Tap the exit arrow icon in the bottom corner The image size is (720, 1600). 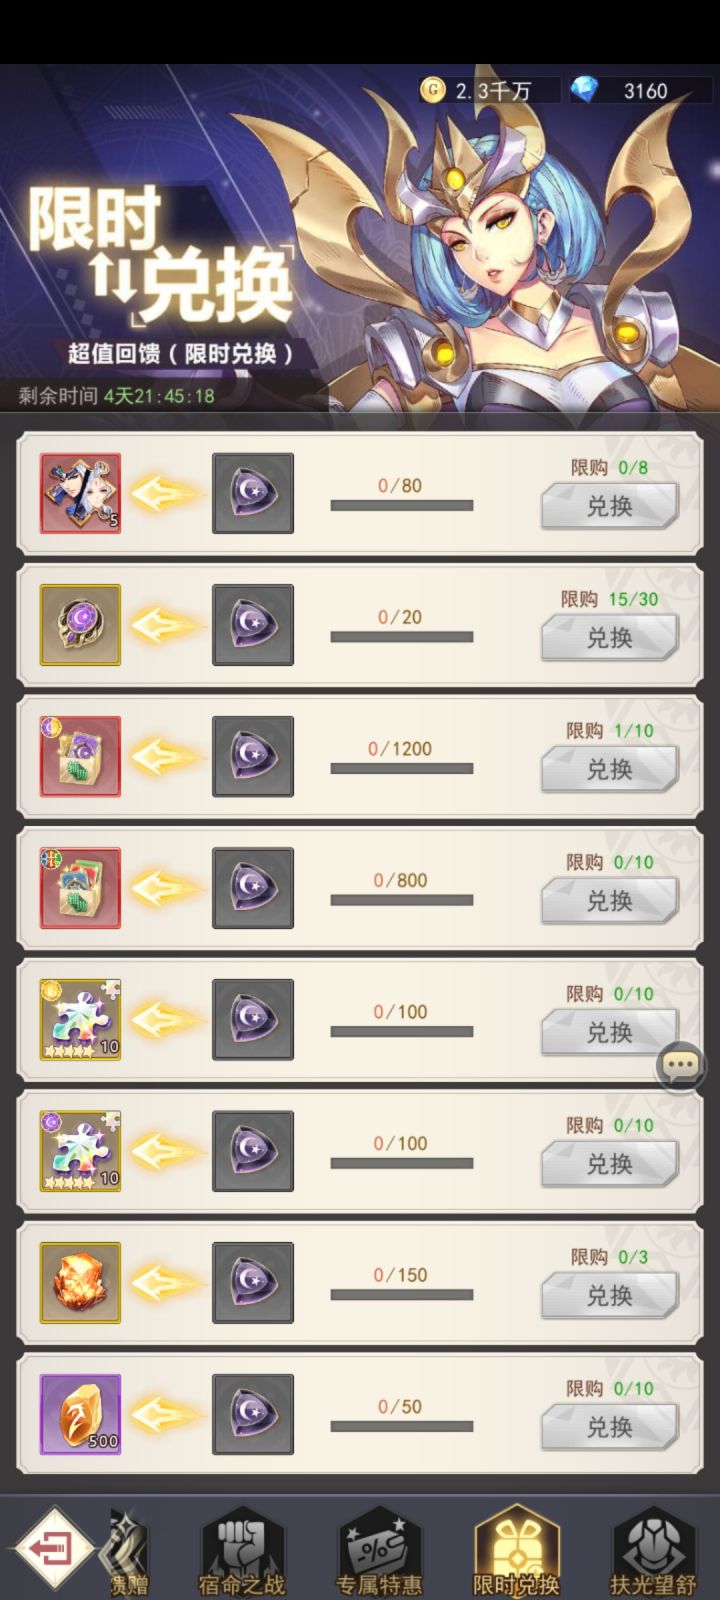[x=50, y=1549]
